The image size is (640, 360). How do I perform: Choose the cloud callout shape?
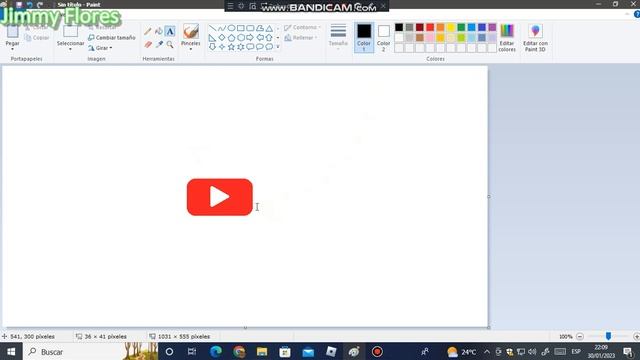pyautogui.click(x=269, y=47)
